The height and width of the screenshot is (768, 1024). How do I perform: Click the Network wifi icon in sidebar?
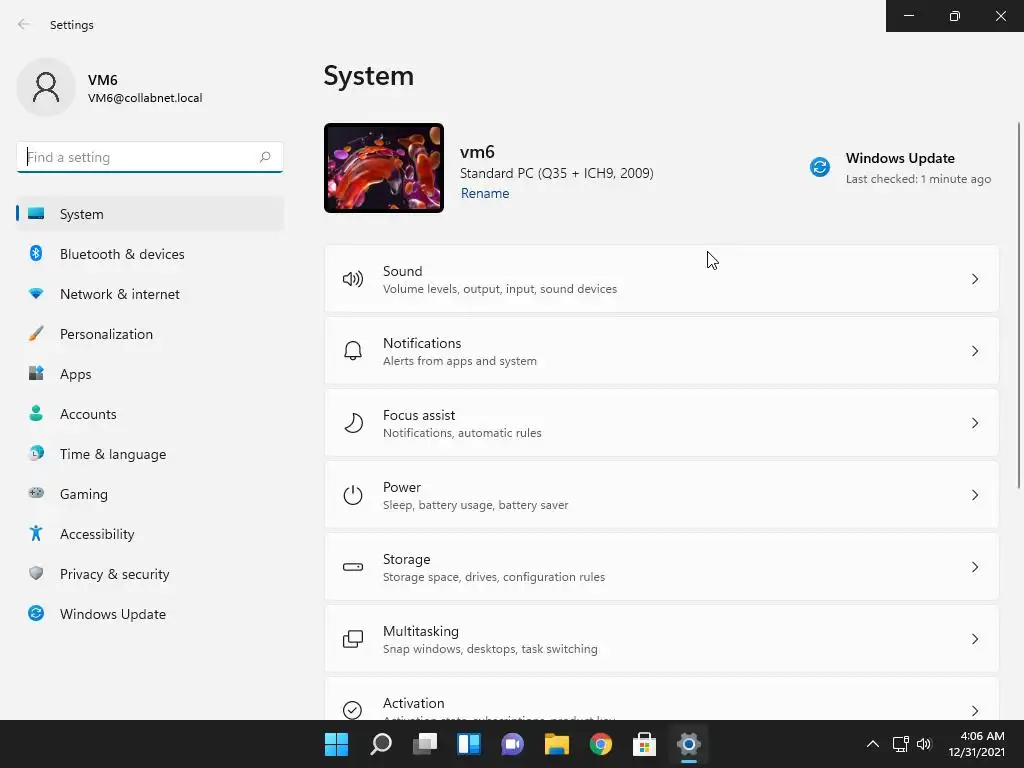tap(36, 294)
